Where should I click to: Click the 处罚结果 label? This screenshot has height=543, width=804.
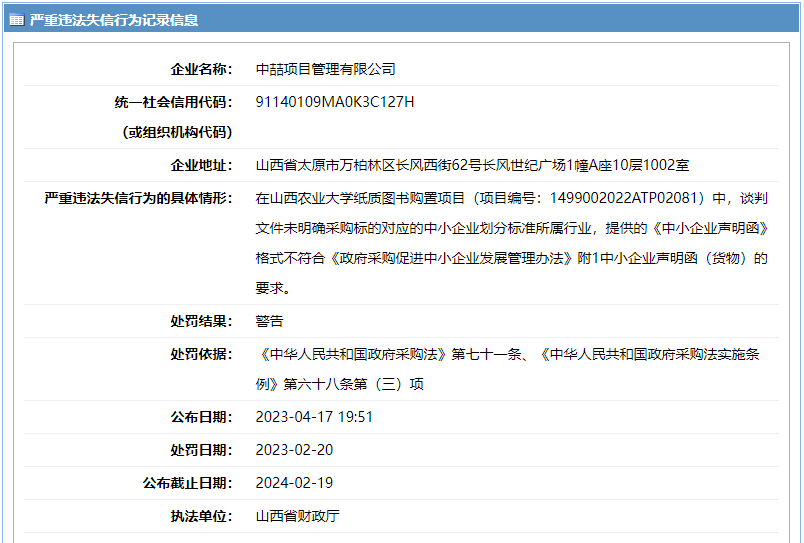click(201, 321)
